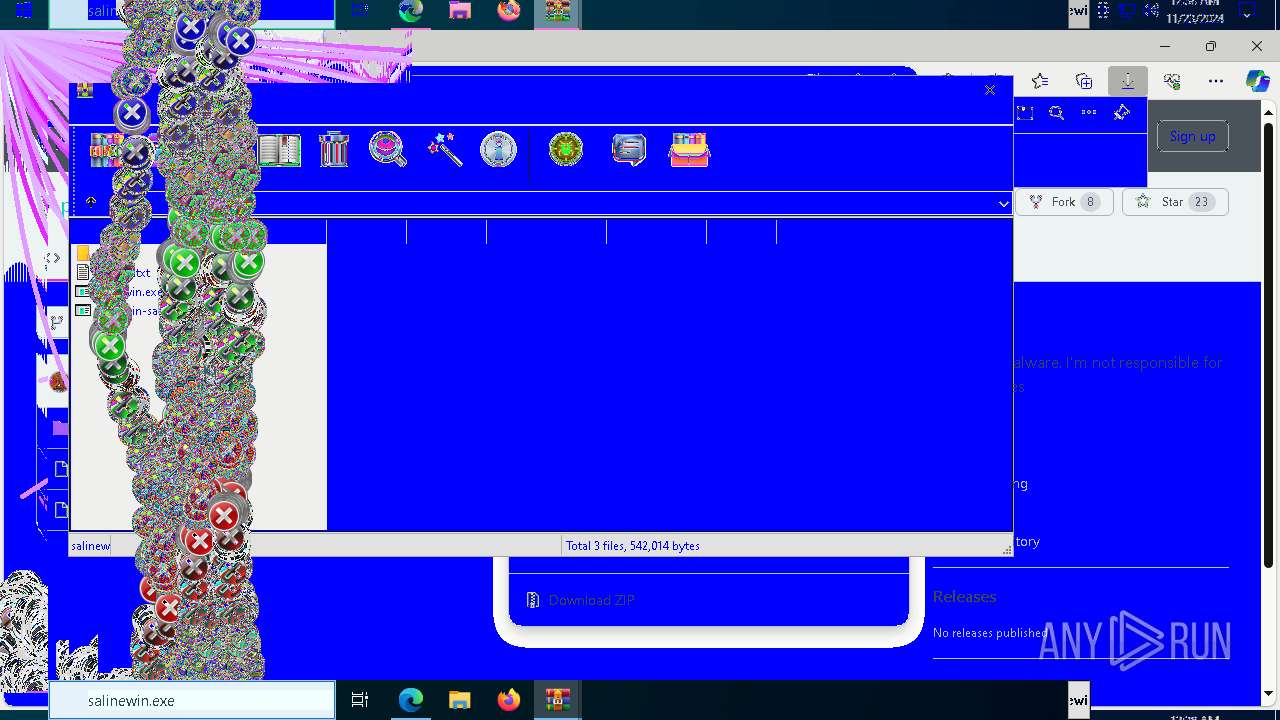Image resolution: width=1280 pixels, height=720 pixels.
Task: Open downloads folder in Downloads panel
Action: 1025,113
